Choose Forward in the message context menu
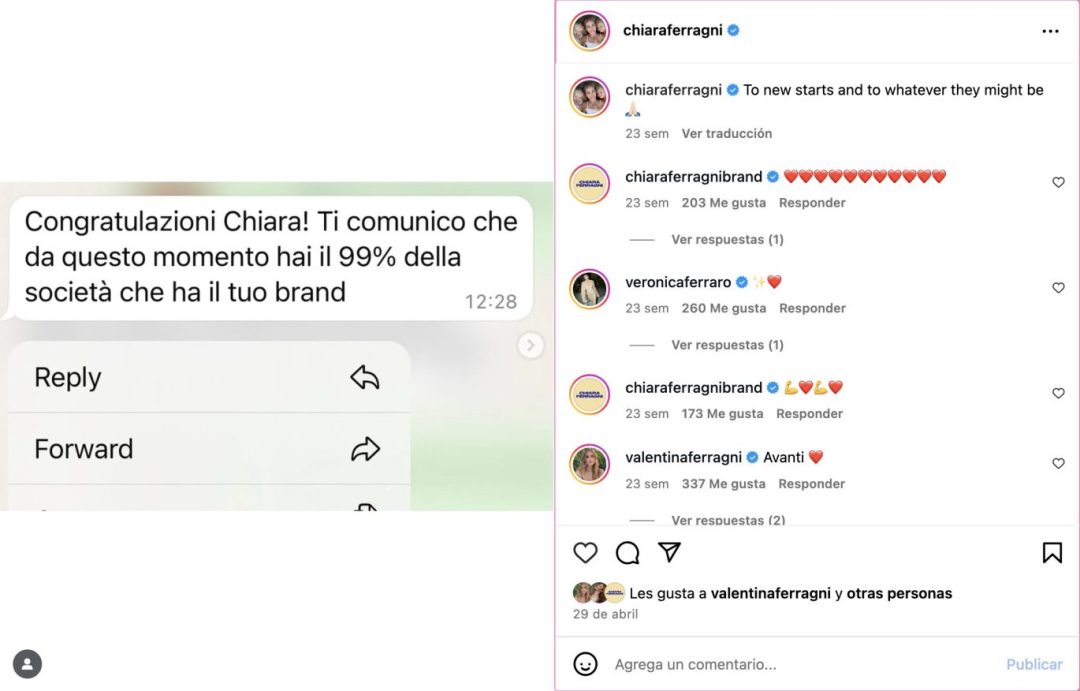Viewport: 1080px width, 691px height. (x=209, y=449)
